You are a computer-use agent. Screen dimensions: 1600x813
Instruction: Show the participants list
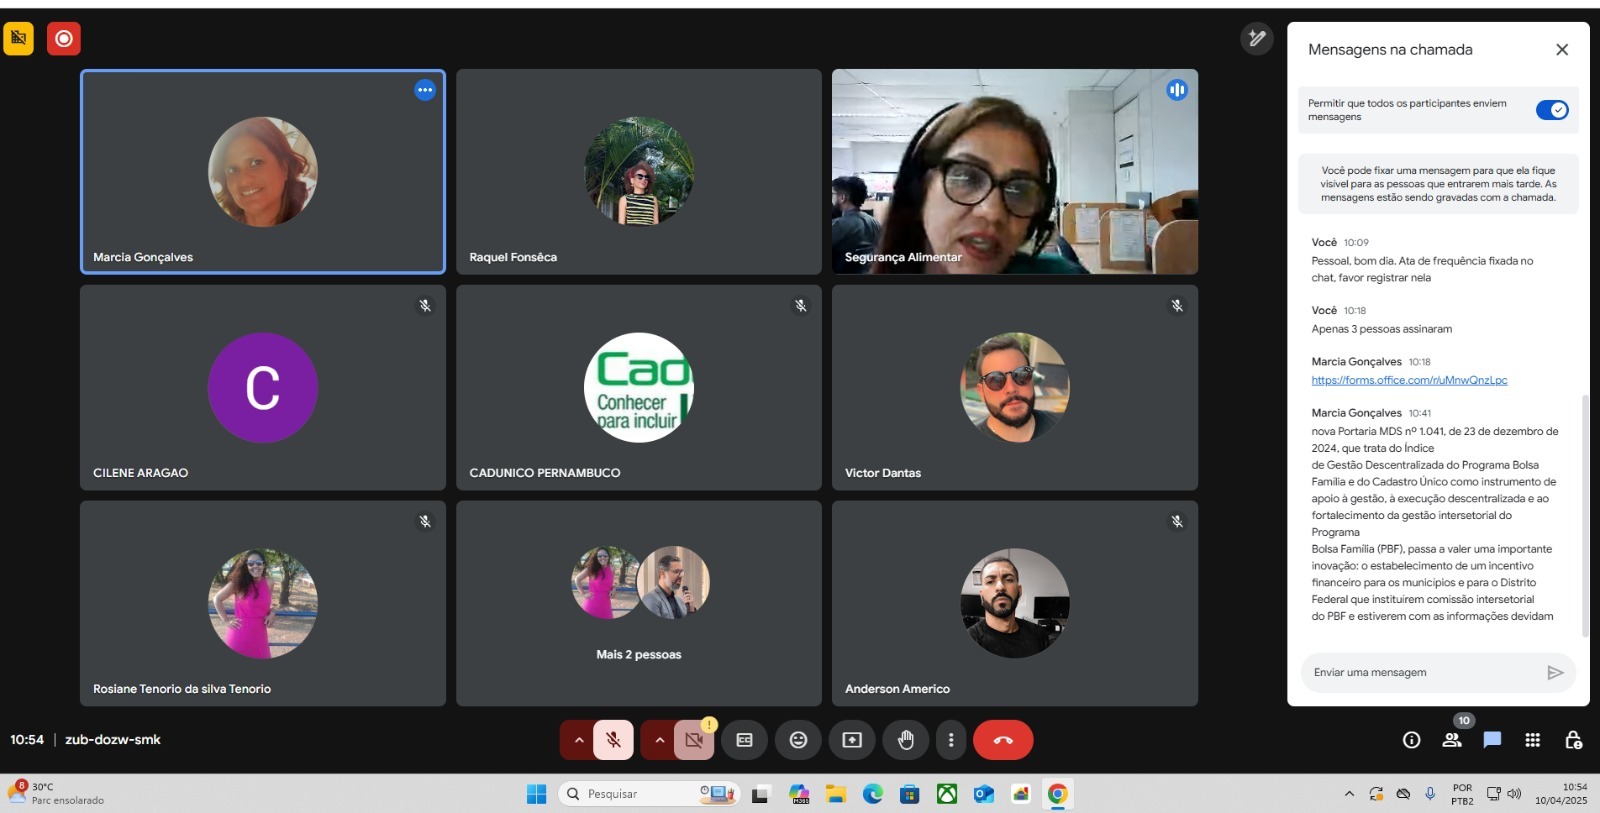click(1452, 740)
